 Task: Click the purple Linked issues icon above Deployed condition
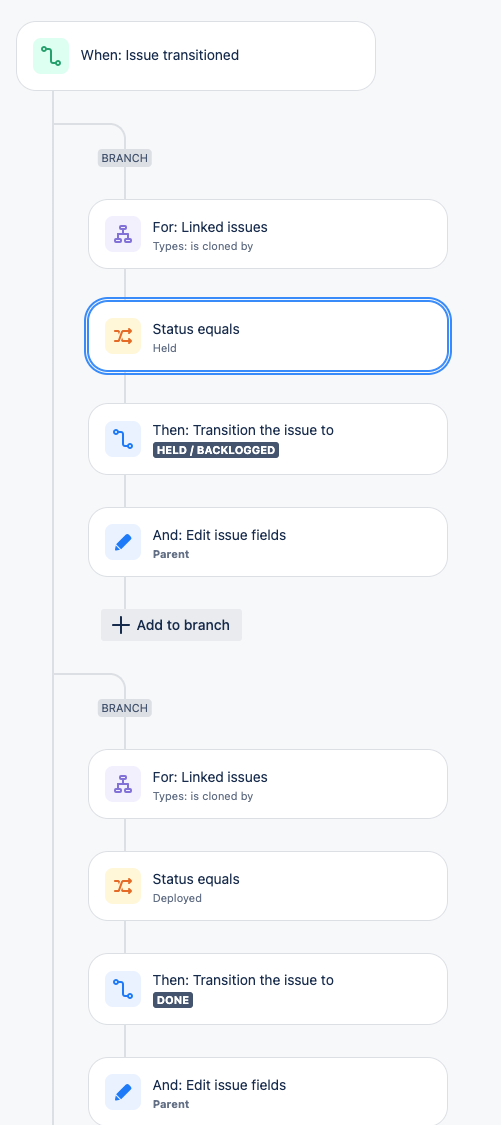pos(123,784)
